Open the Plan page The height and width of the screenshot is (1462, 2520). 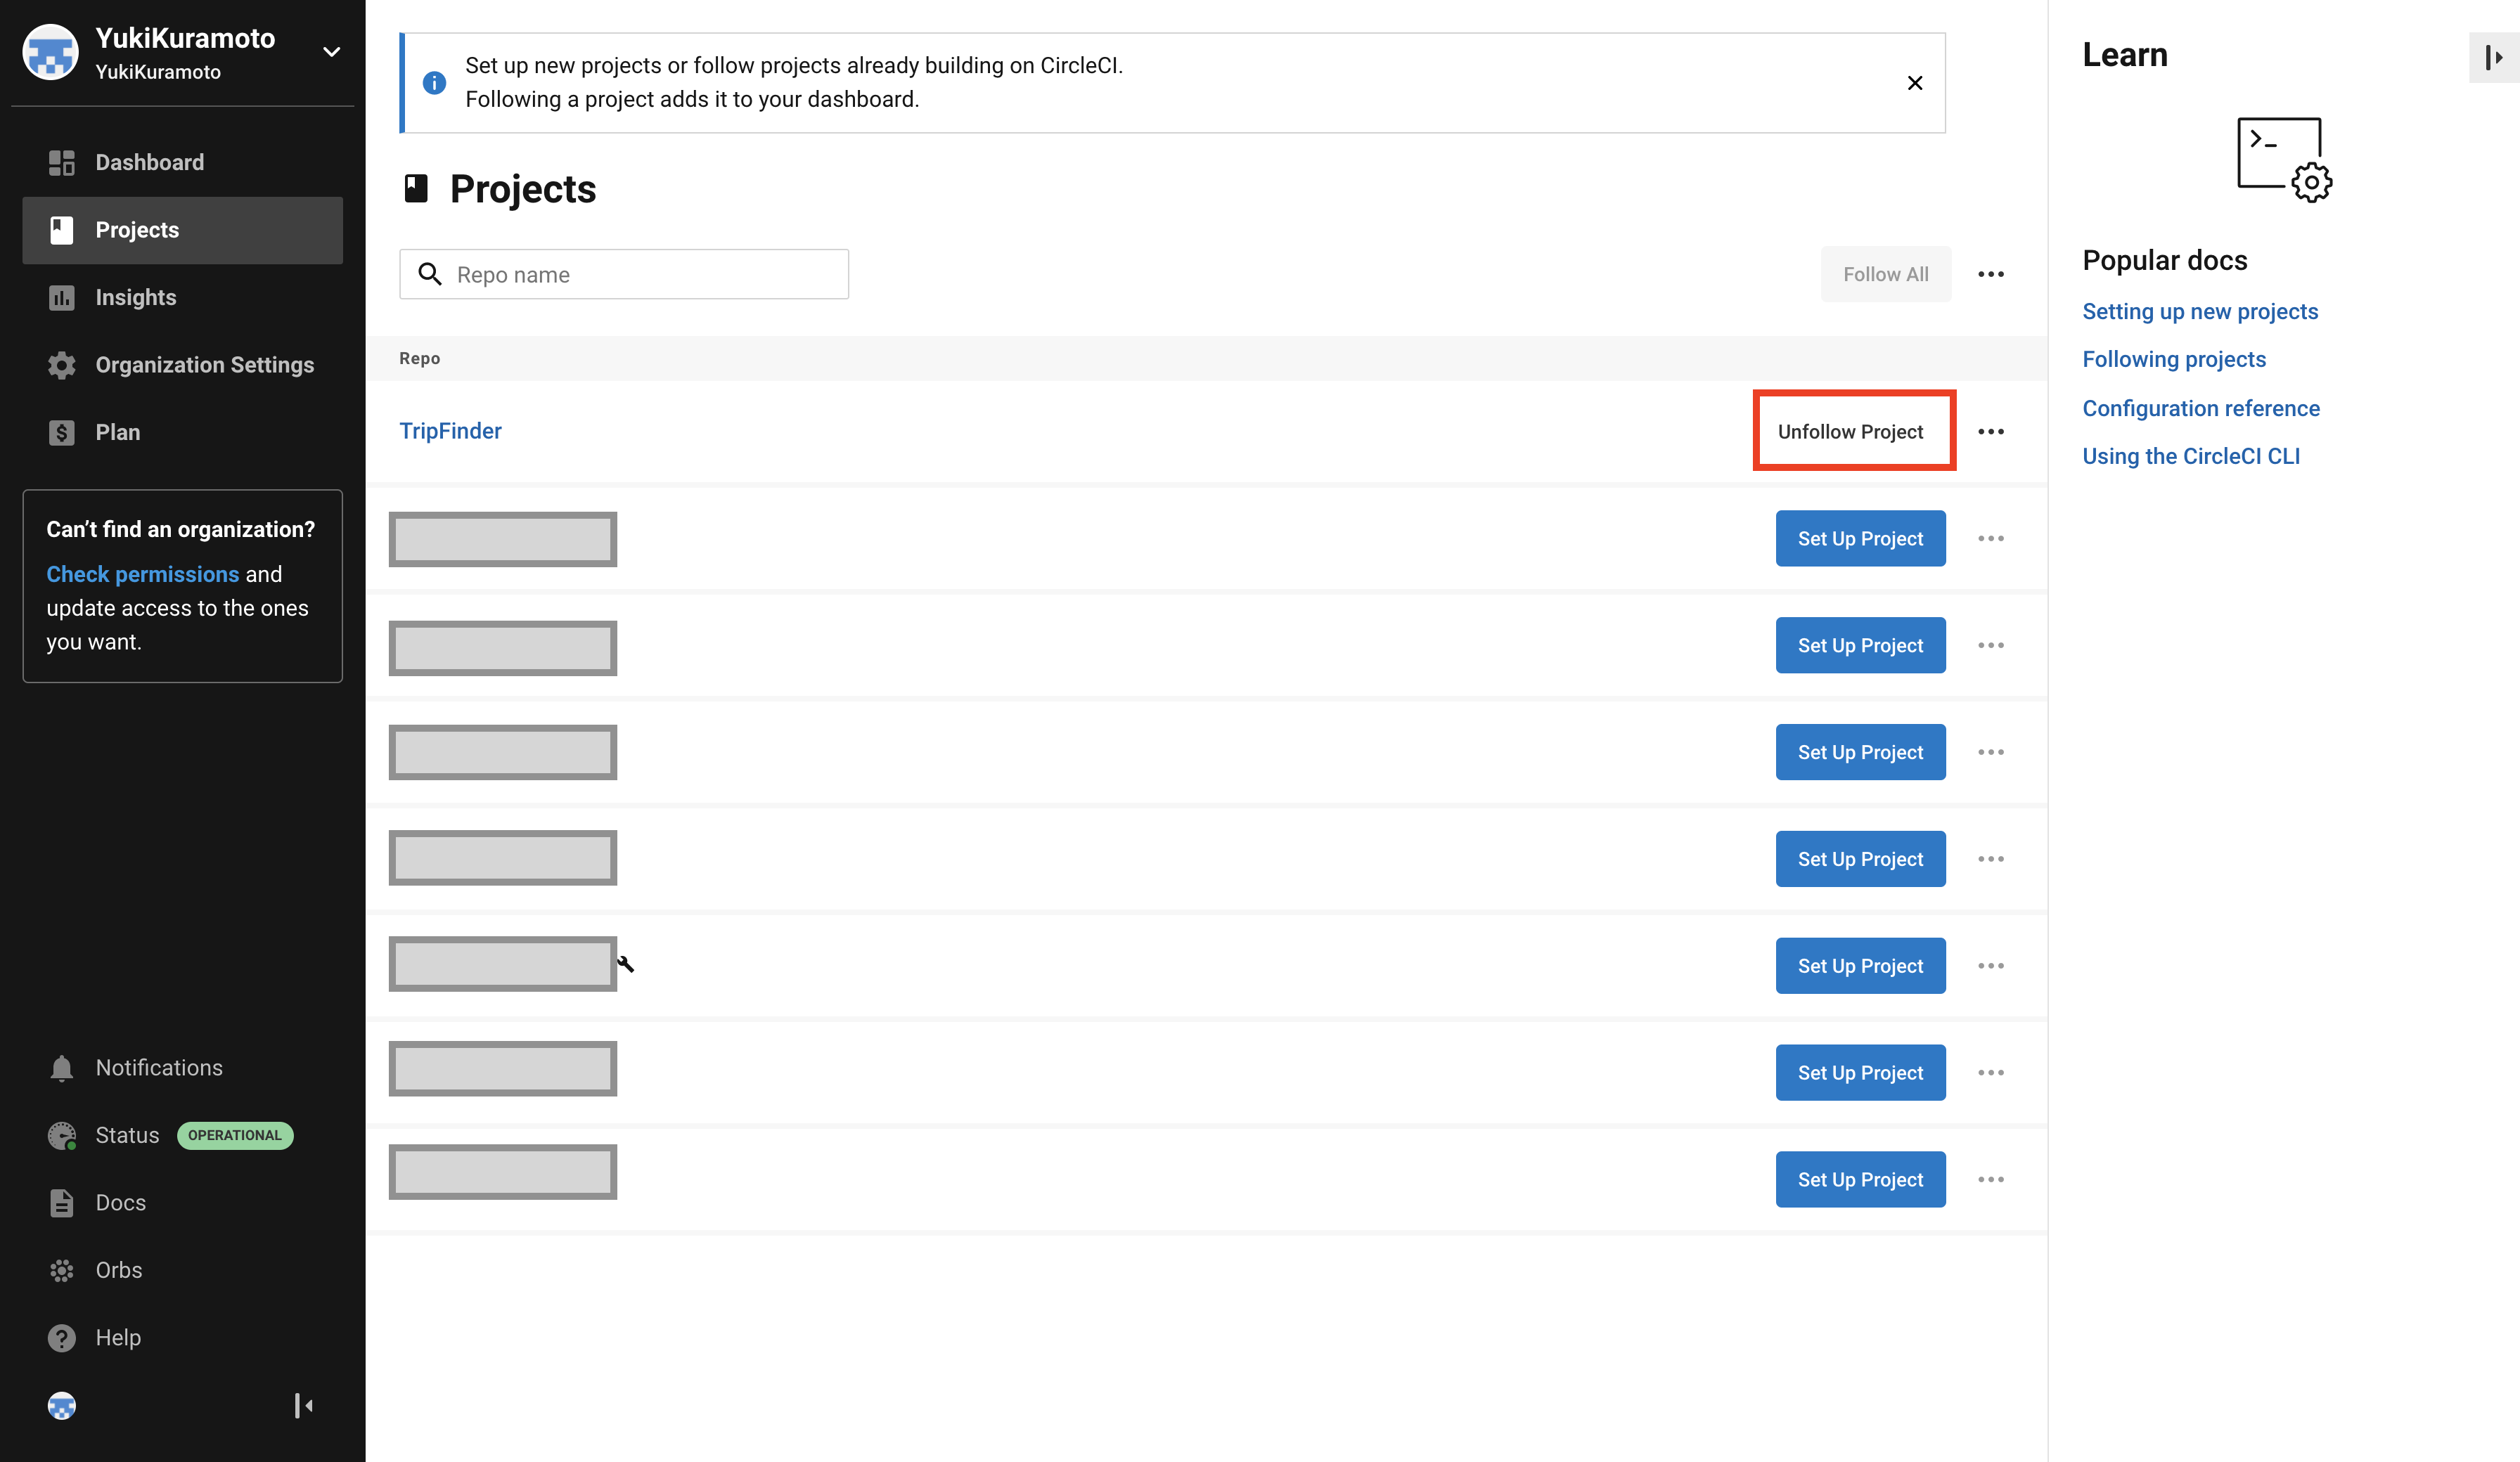click(x=182, y=432)
